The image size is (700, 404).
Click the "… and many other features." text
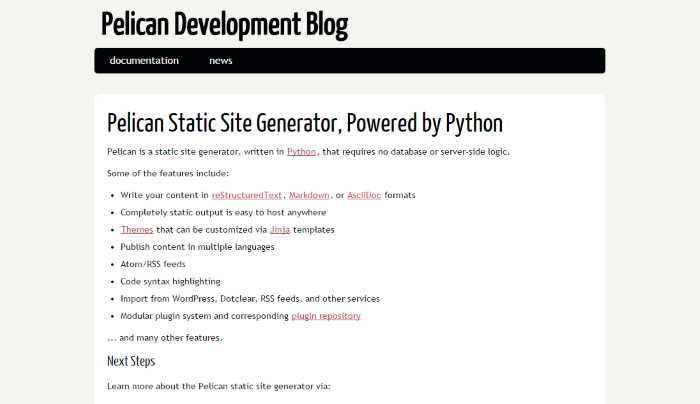click(165, 338)
